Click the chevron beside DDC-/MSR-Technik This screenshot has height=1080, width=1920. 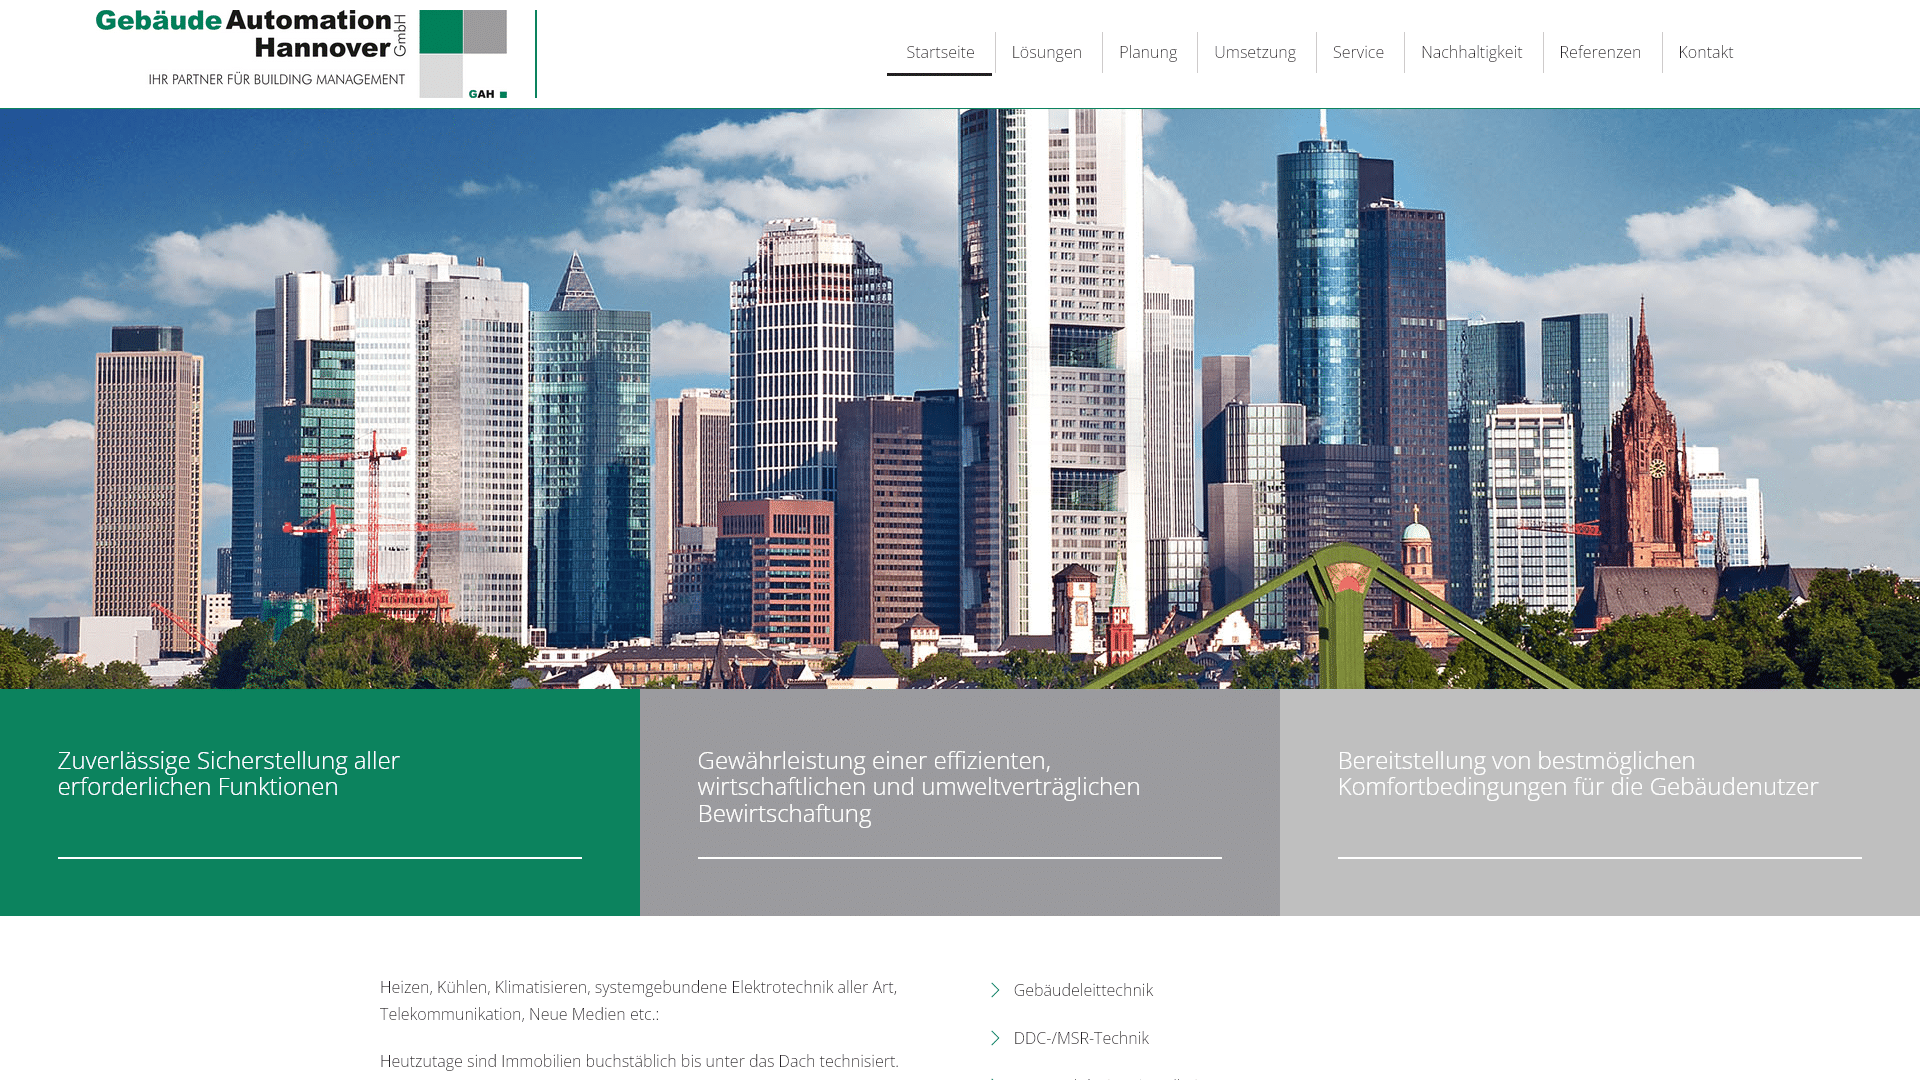(995, 1038)
